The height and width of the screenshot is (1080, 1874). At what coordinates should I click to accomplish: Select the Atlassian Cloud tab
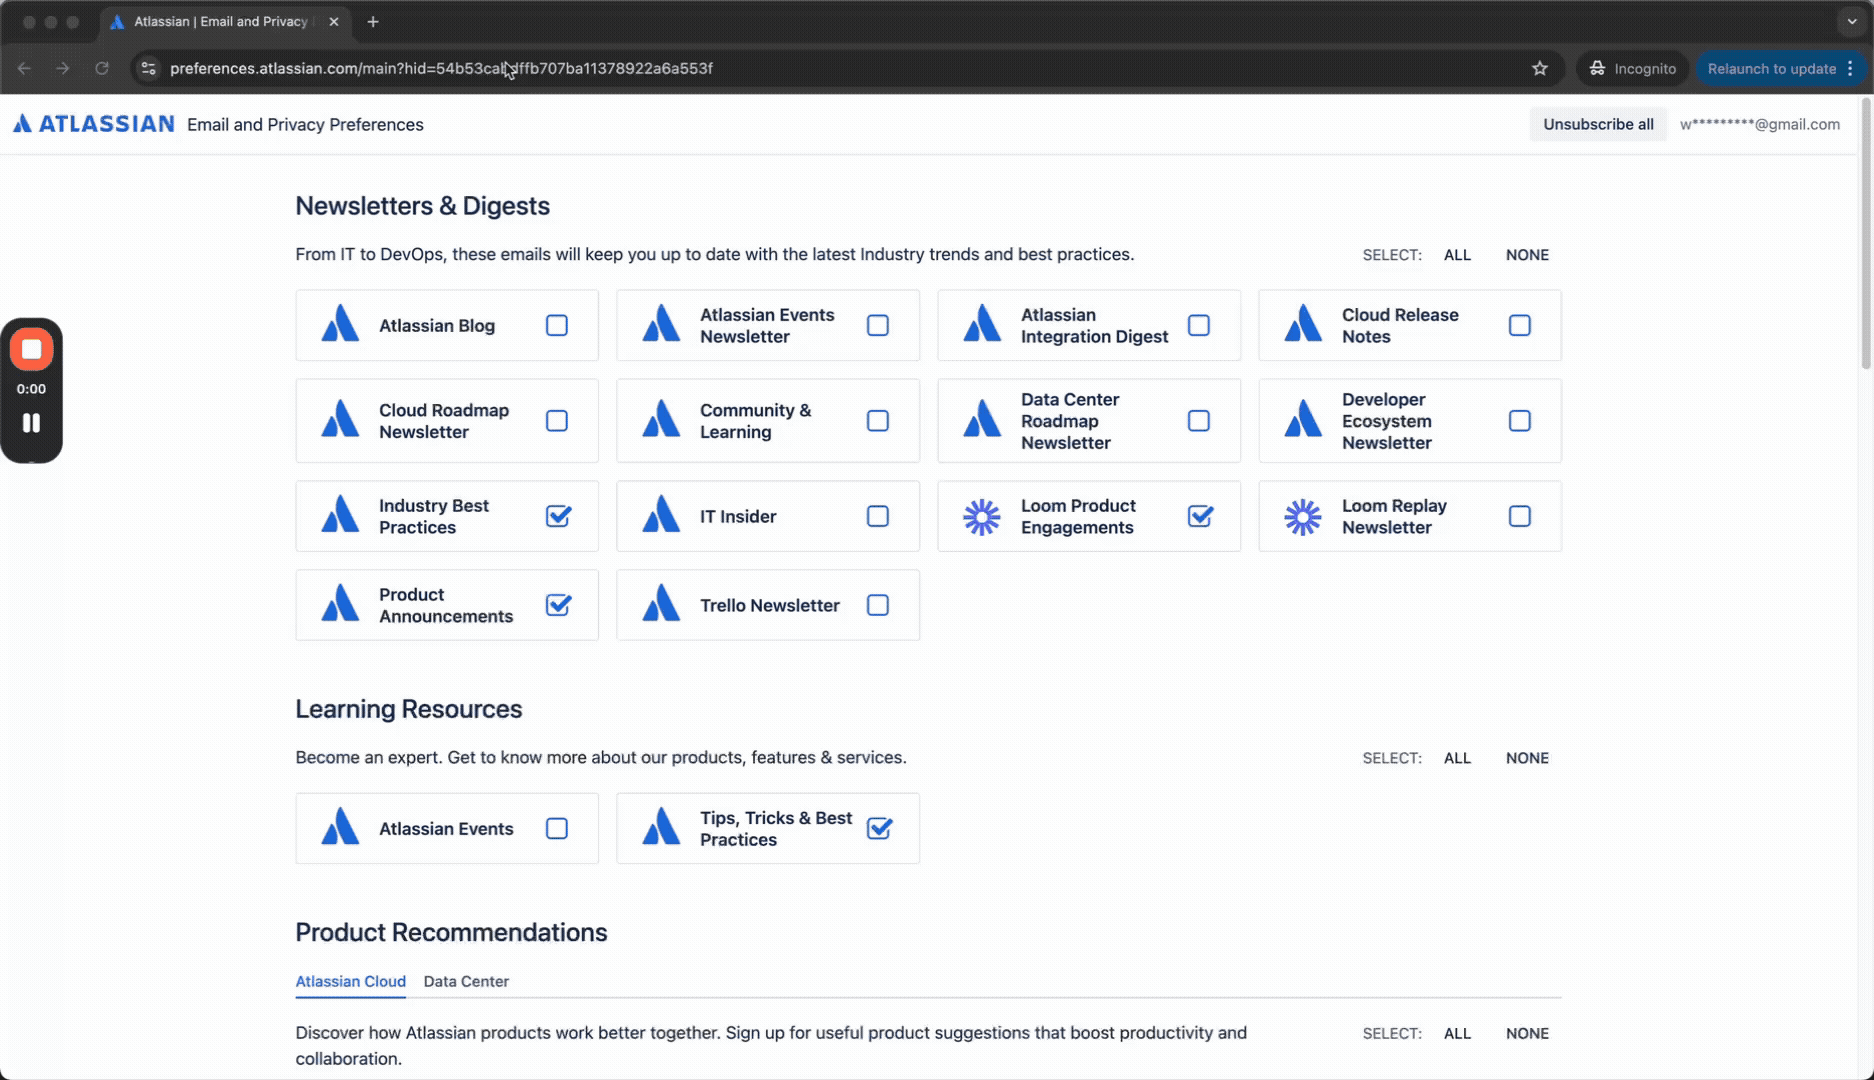[x=350, y=981]
